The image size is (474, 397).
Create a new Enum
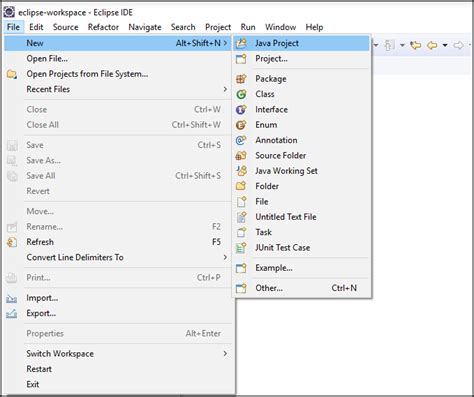coord(302,125)
